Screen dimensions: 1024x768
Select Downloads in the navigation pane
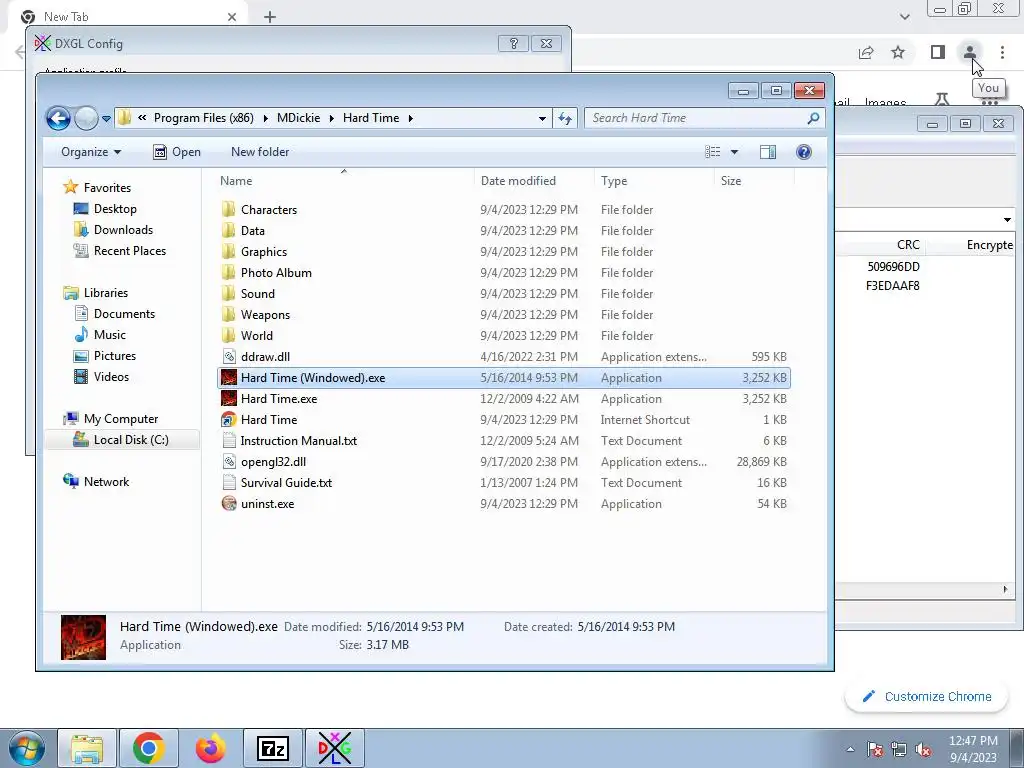114,230
